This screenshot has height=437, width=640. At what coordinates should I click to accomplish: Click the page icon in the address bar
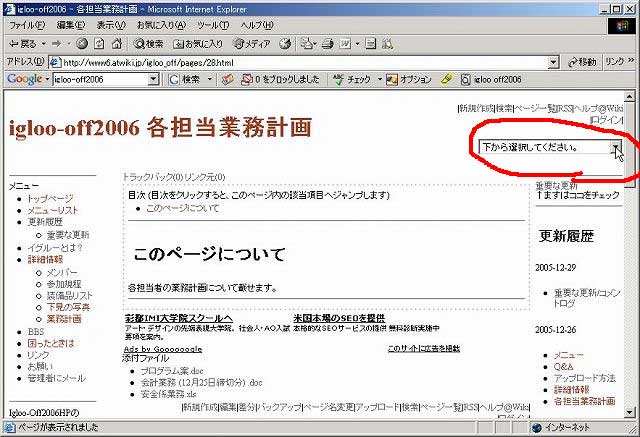(55, 62)
